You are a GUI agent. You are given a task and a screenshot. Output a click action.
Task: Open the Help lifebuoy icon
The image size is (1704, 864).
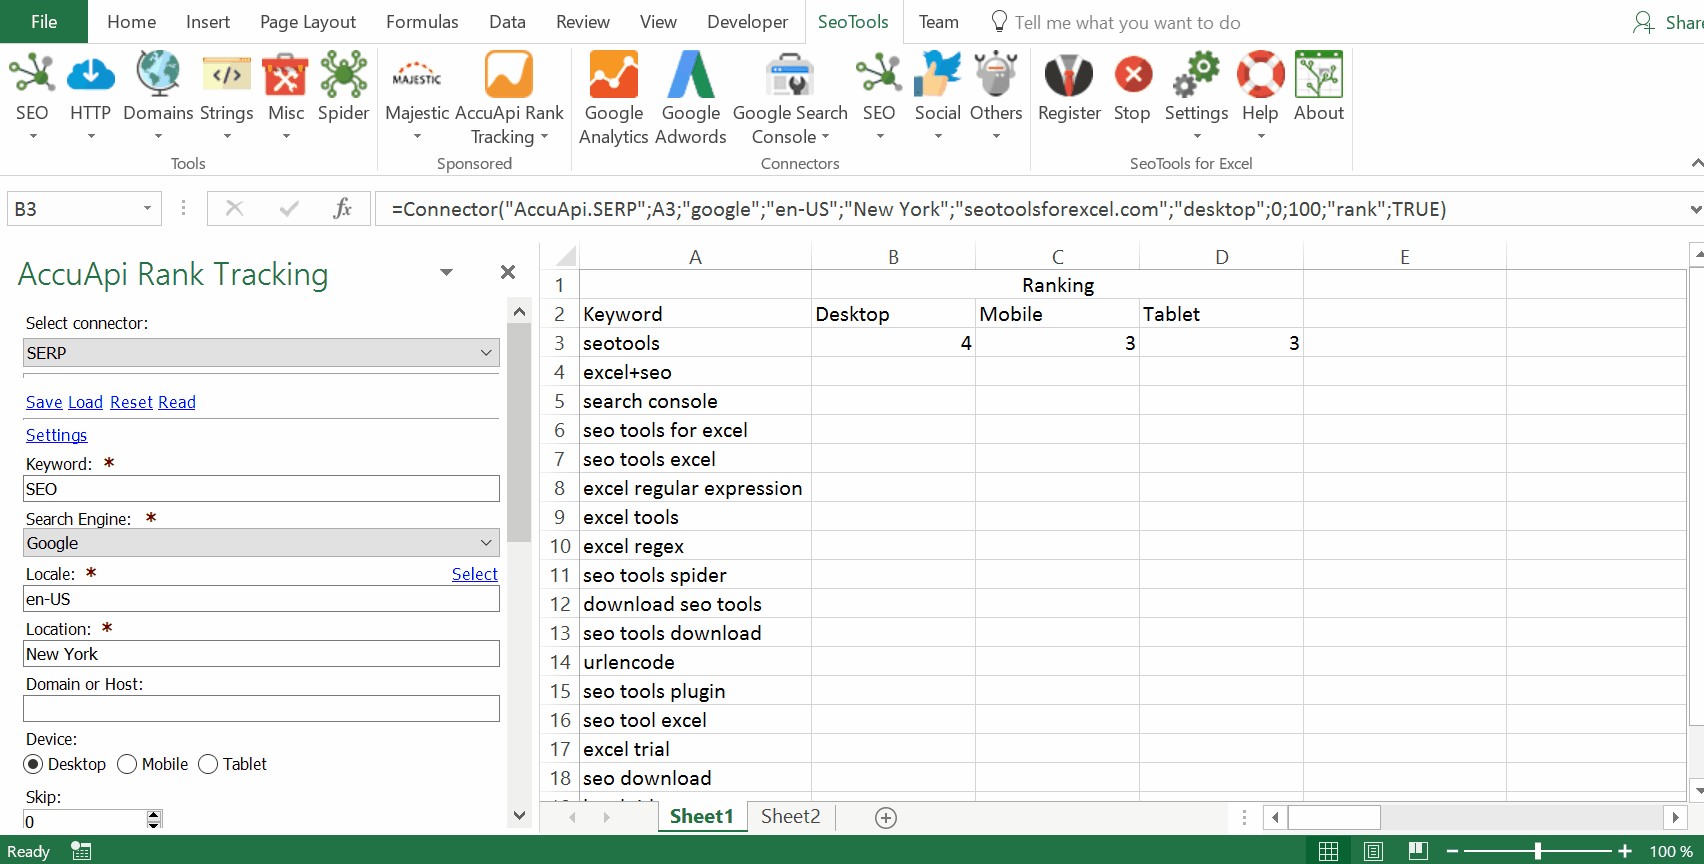(1261, 75)
